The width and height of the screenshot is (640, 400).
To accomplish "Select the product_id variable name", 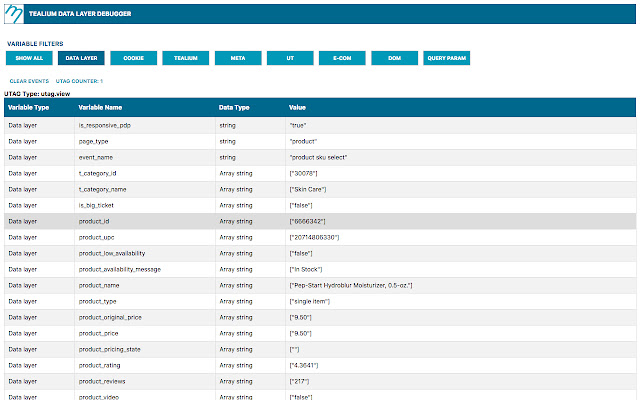I will [94, 221].
